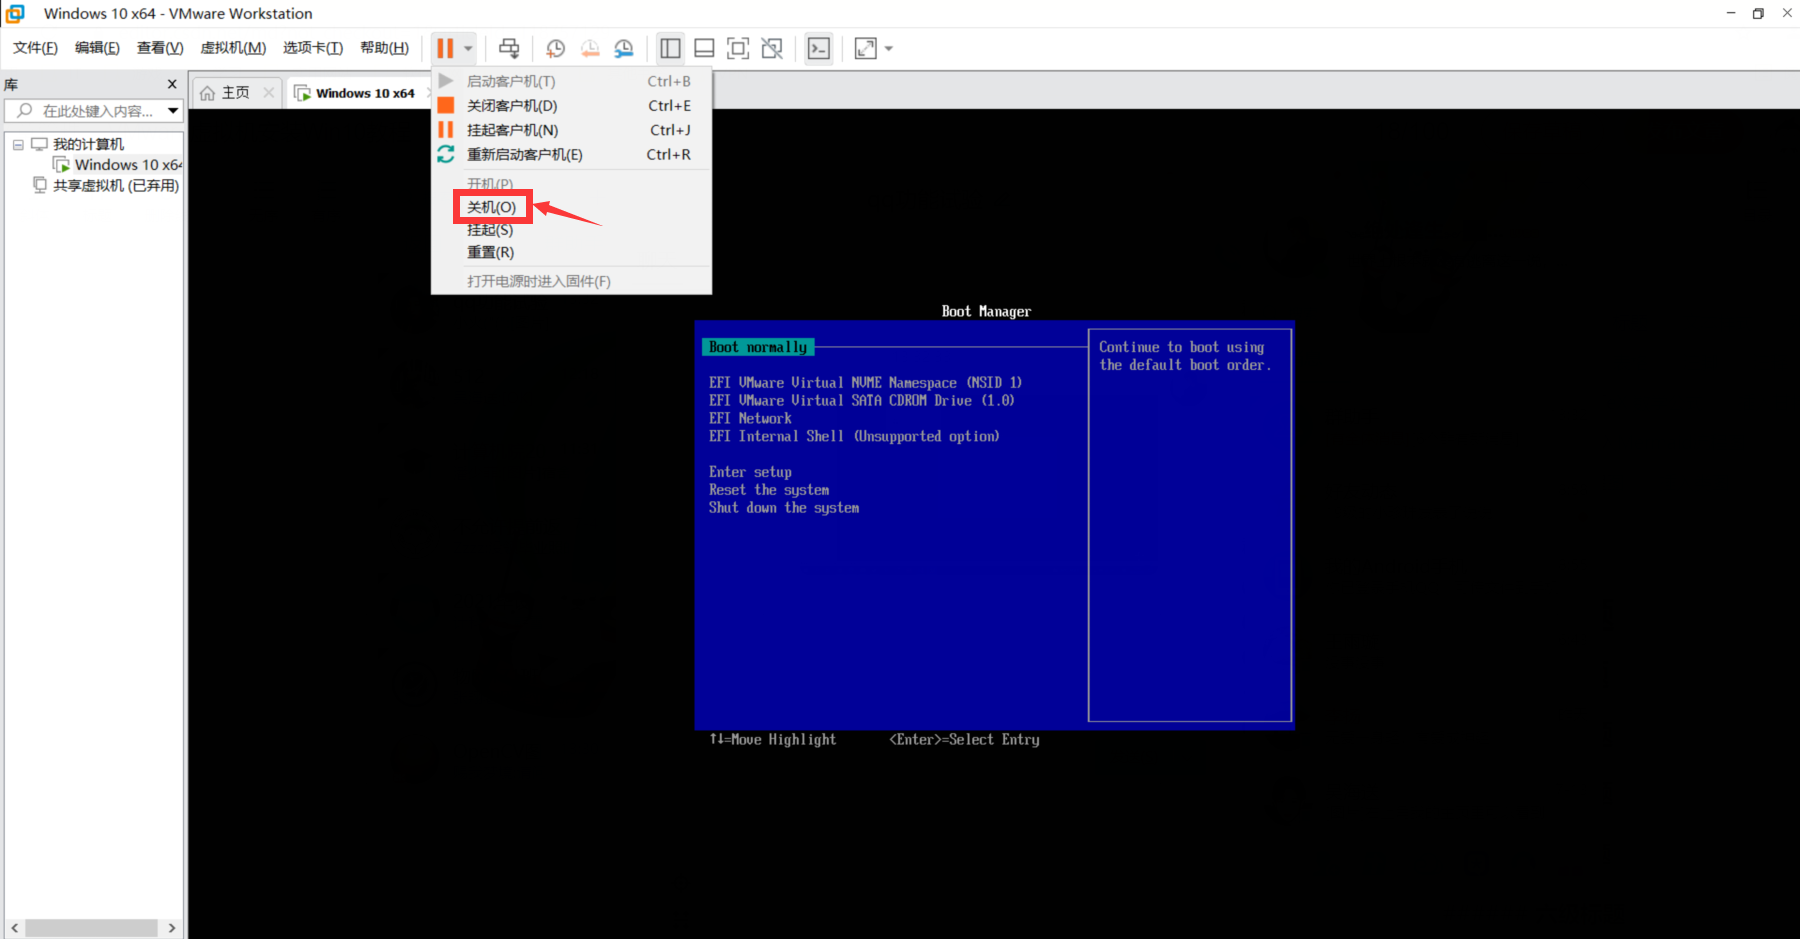
Task: Click the orange stop square icon
Action: 446,105
